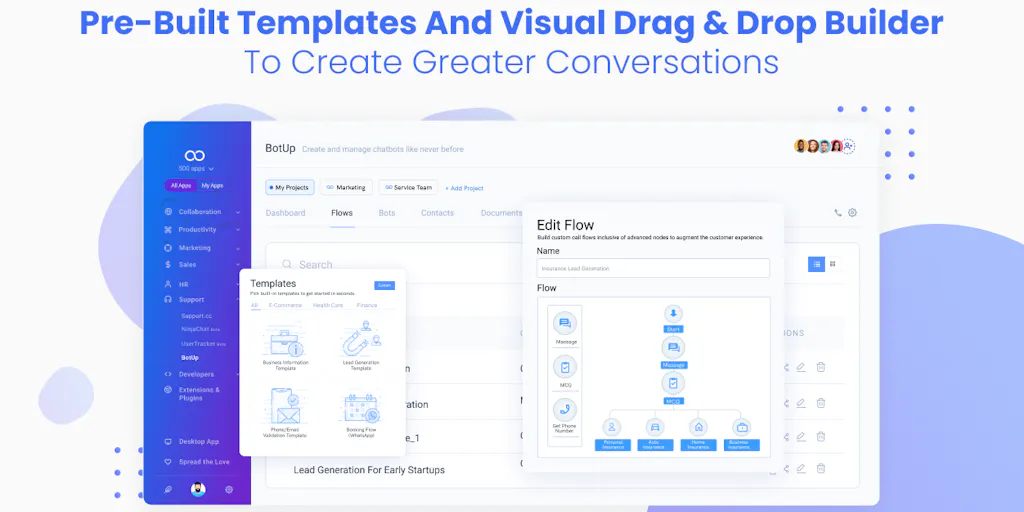1024x512 pixels.
Task: Switch to the My Apps toggle
Action: point(212,185)
